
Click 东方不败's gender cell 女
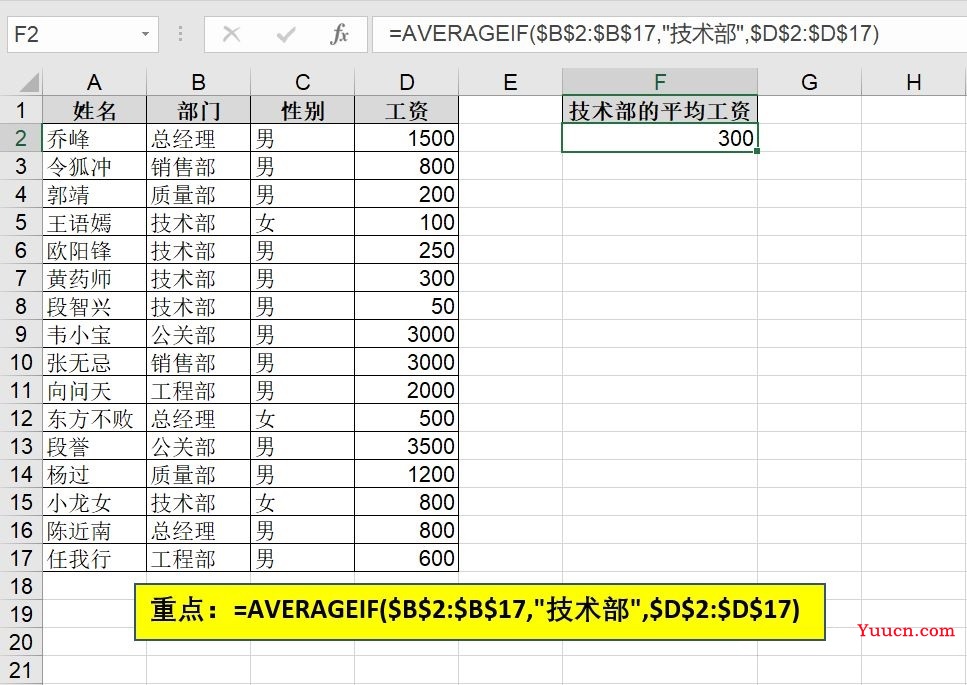[302, 418]
